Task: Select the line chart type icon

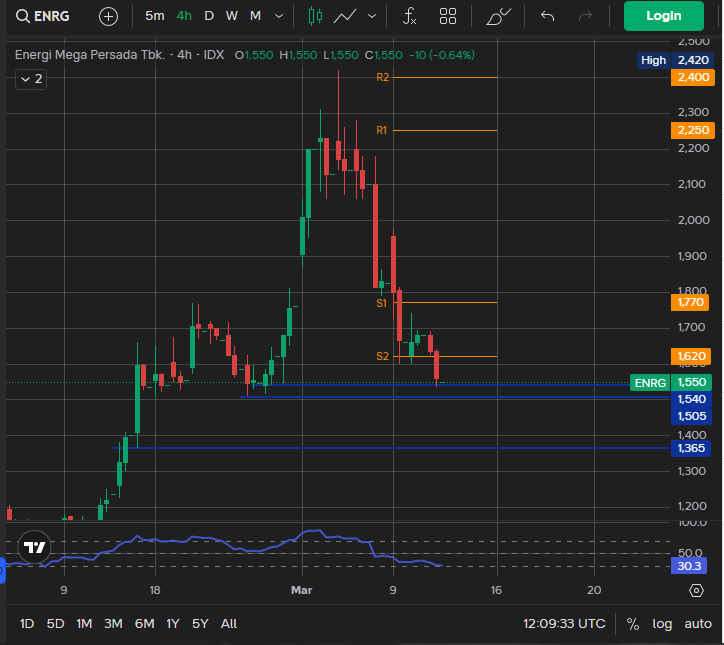Action: pyautogui.click(x=346, y=16)
